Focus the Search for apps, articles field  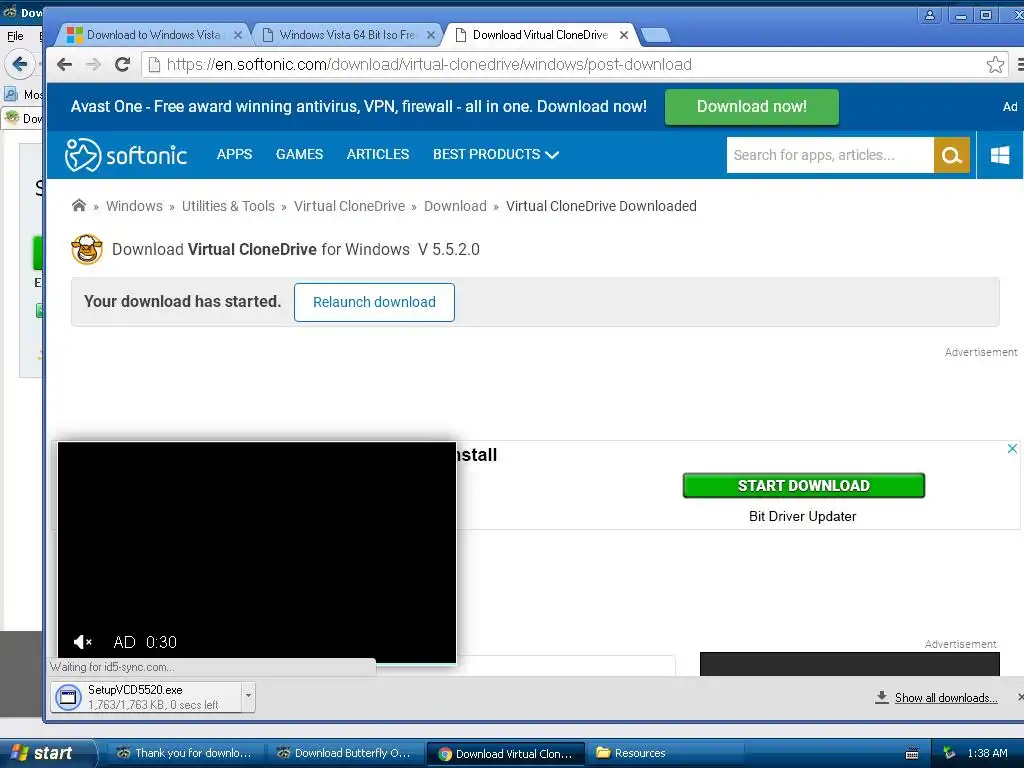(830, 155)
